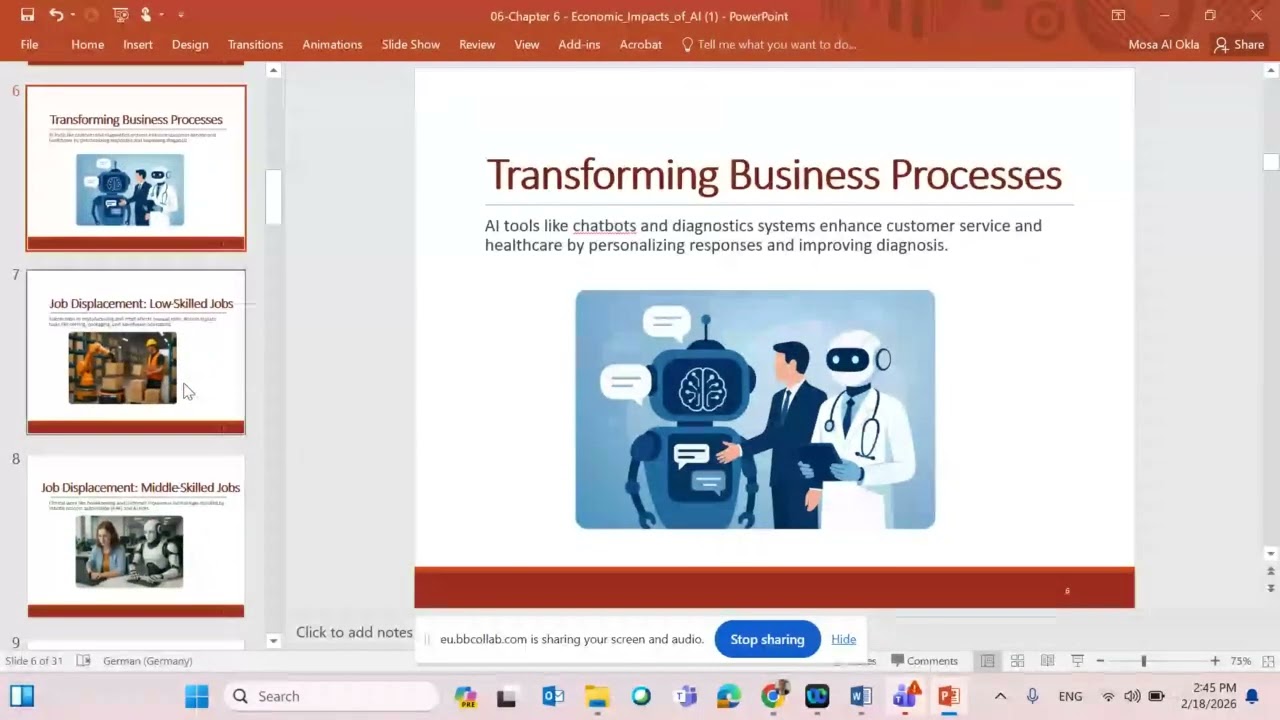This screenshot has height=720, width=1280.
Task: Open Windows Start menu
Action: pos(197,696)
